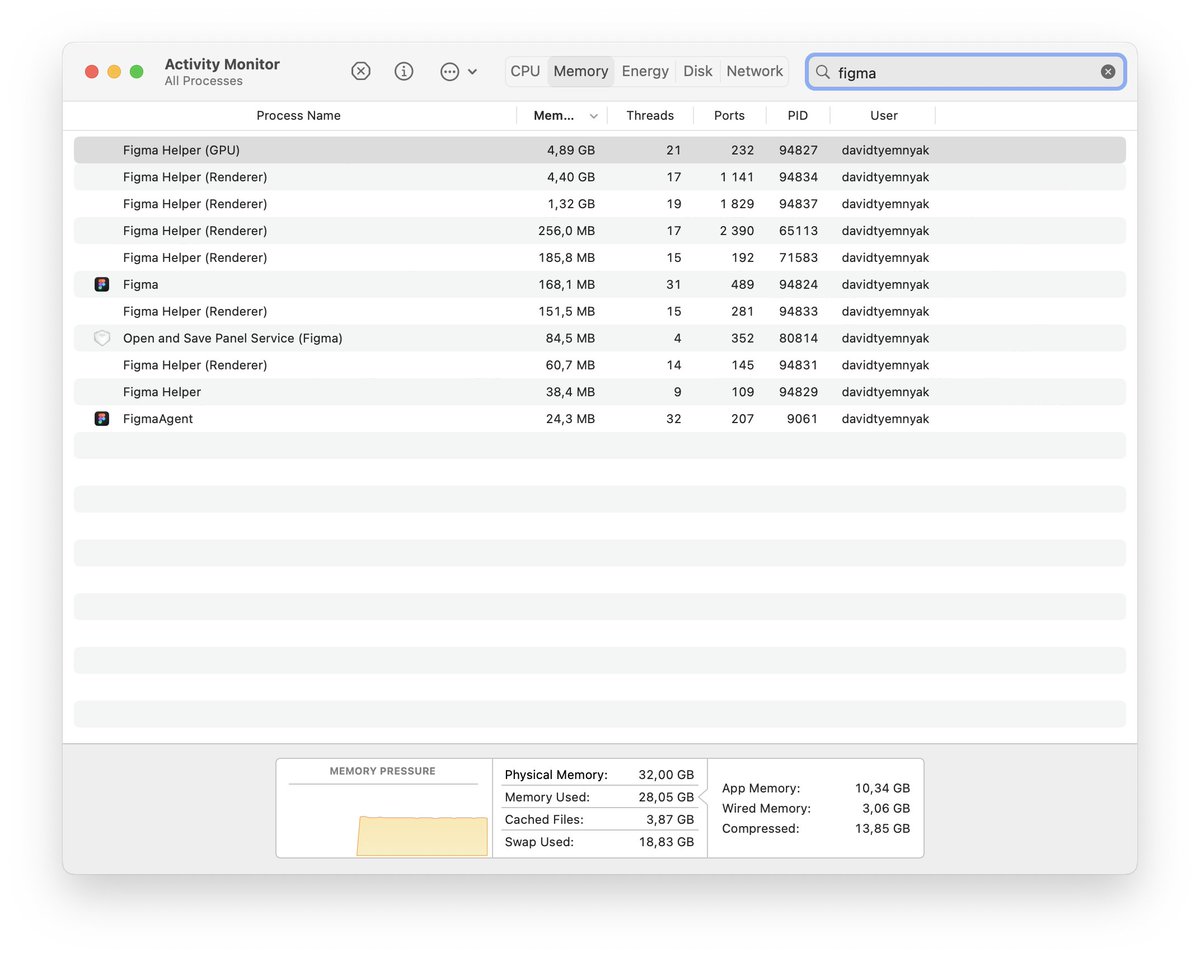The width and height of the screenshot is (1200, 957).
Task: Select the renderer process using 4,40 GB
Action: tap(600, 177)
